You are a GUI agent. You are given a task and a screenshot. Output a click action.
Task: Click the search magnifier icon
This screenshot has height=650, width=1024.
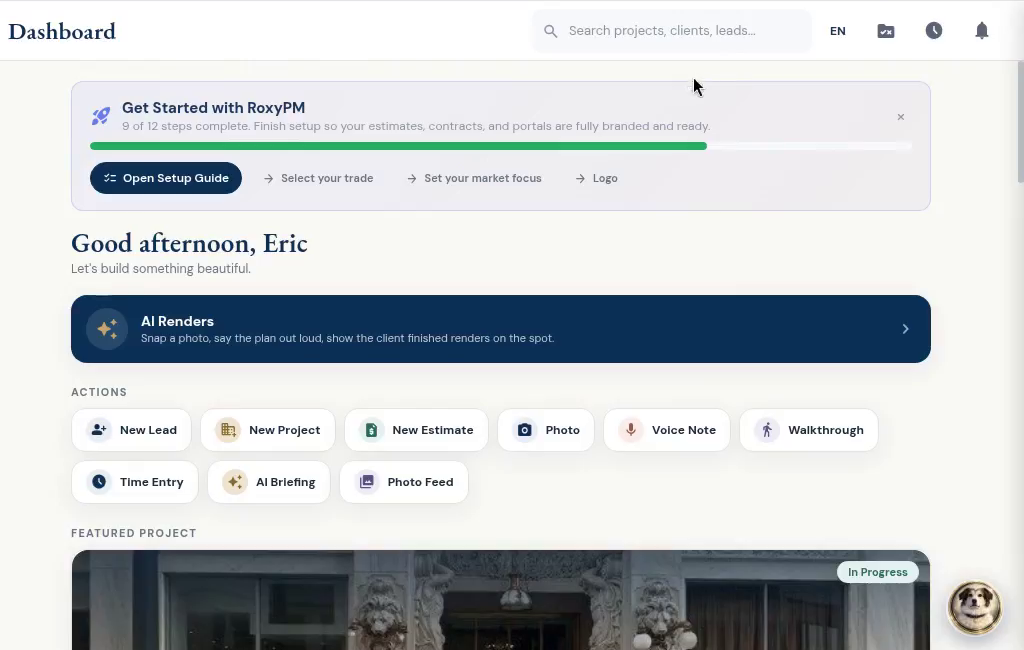tap(551, 31)
